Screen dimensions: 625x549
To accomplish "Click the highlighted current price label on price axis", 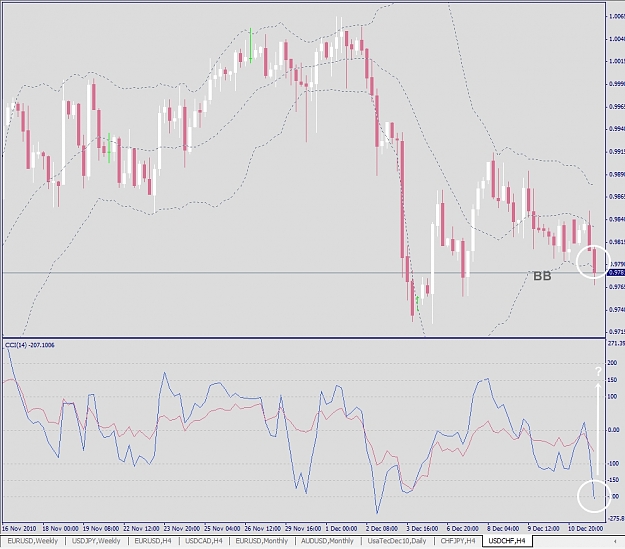I will (x=616, y=272).
